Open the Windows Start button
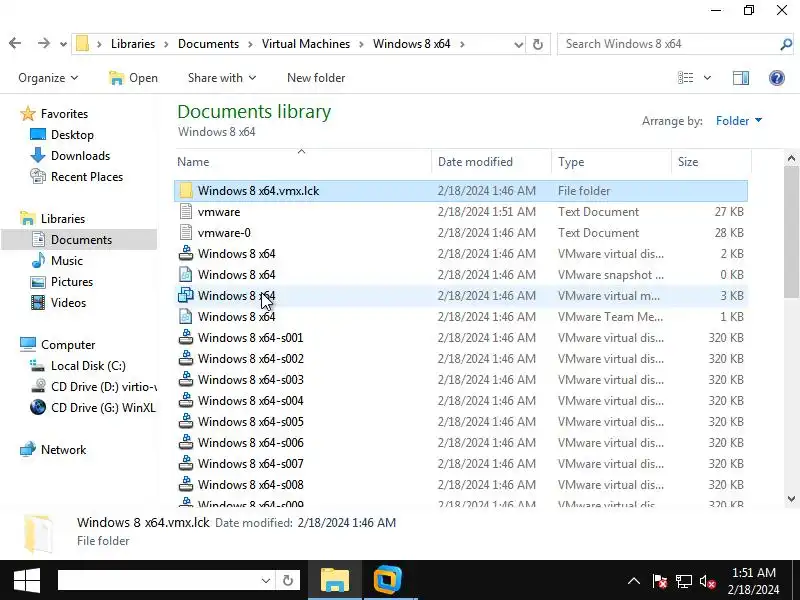Image resolution: width=800 pixels, height=600 pixels. [x=27, y=580]
